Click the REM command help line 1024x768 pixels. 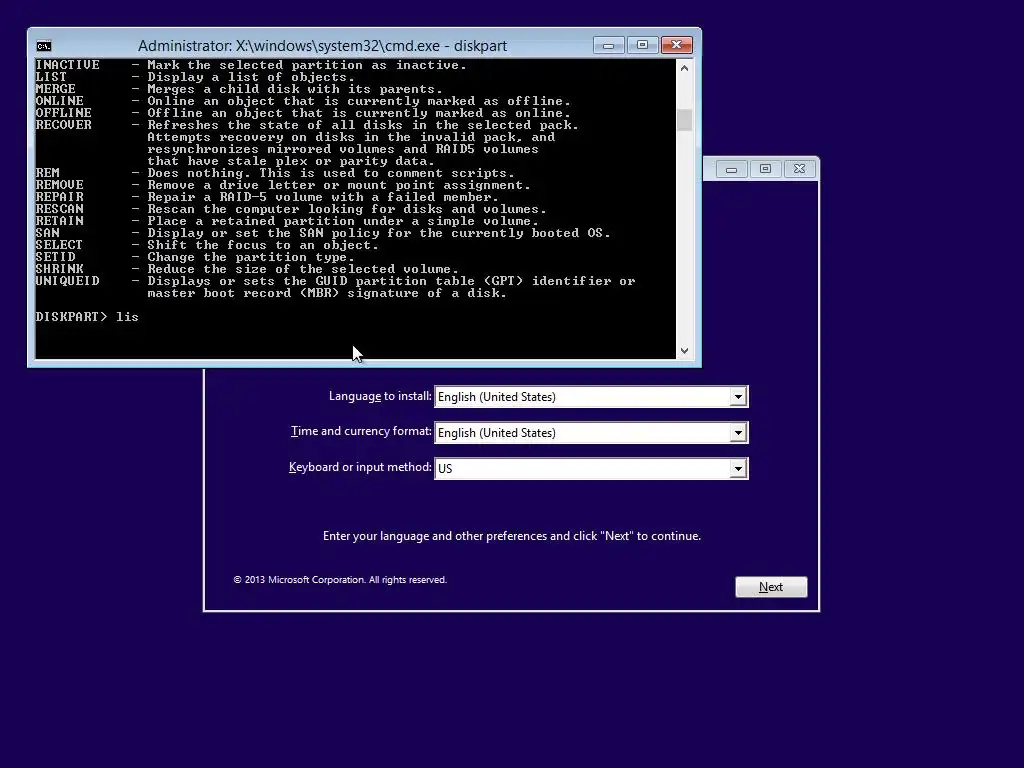[275, 173]
